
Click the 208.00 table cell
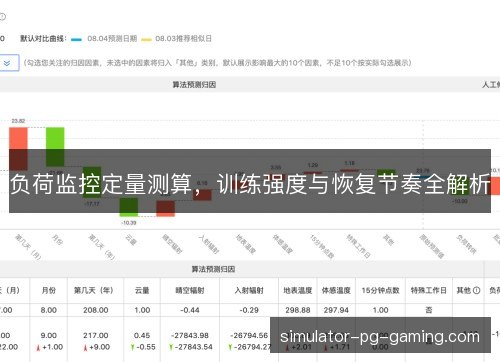tap(95, 310)
